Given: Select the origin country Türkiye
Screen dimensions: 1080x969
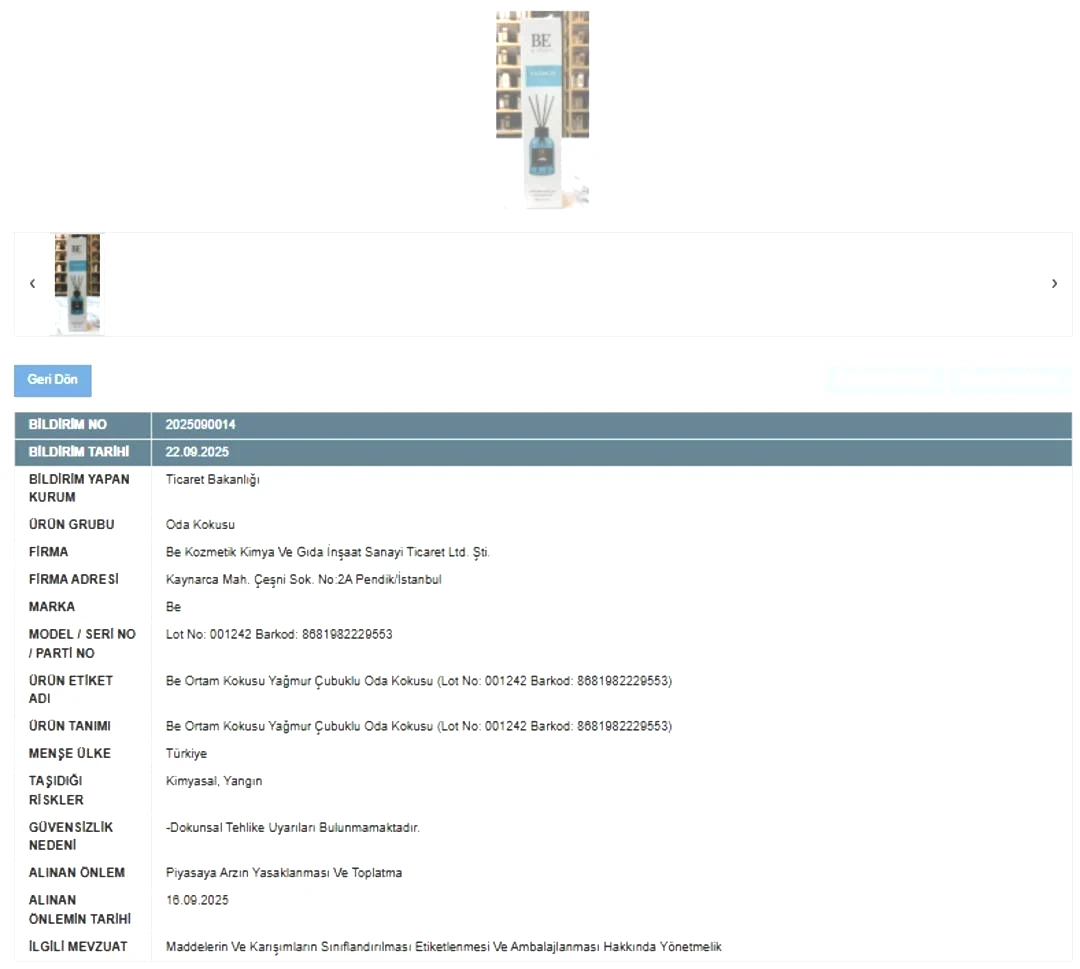Looking at the screenshot, I should point(186,754).
